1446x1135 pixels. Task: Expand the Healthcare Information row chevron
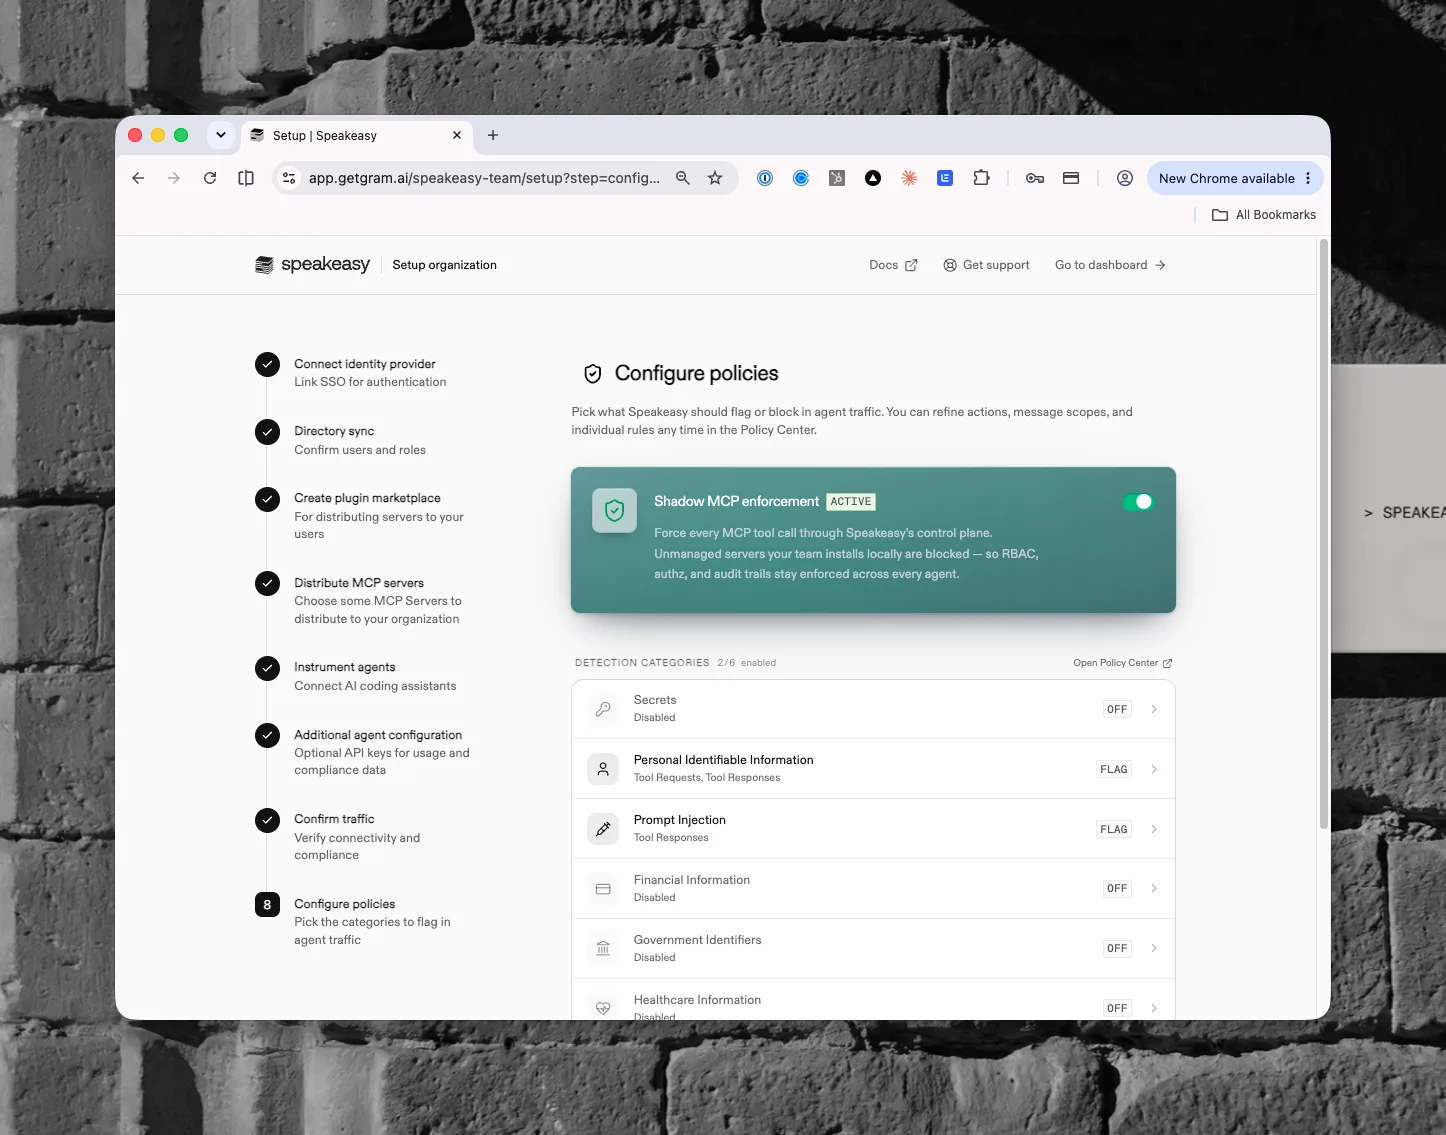[1154, 1008]
